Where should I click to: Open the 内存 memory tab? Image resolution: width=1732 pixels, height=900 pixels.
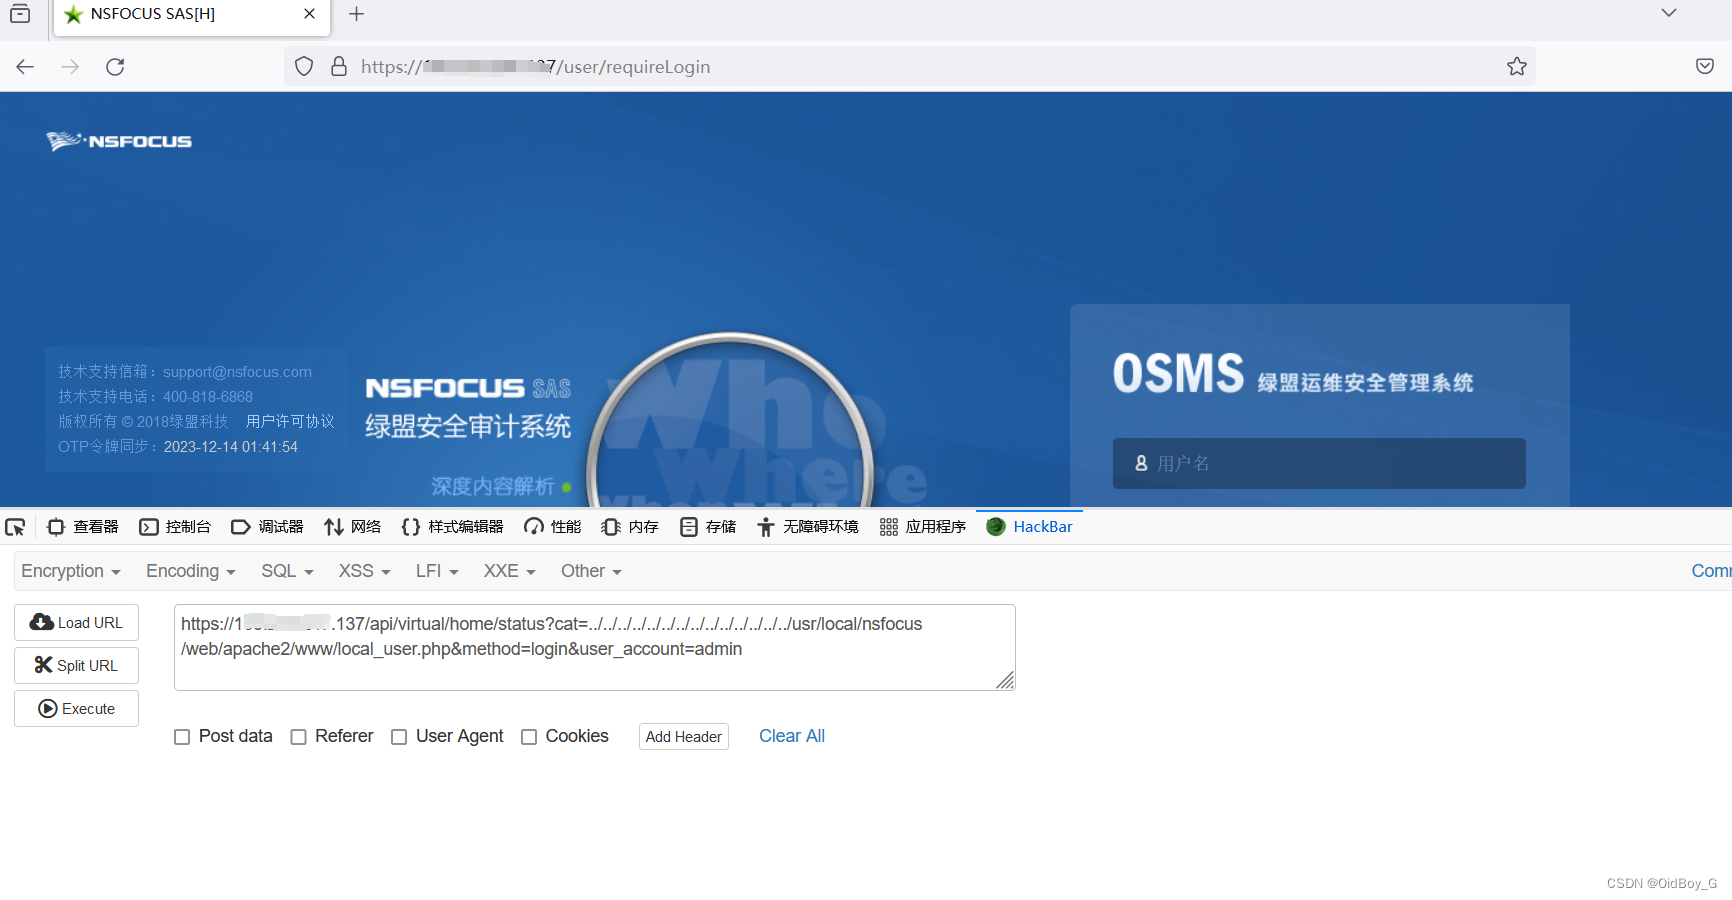630,527
